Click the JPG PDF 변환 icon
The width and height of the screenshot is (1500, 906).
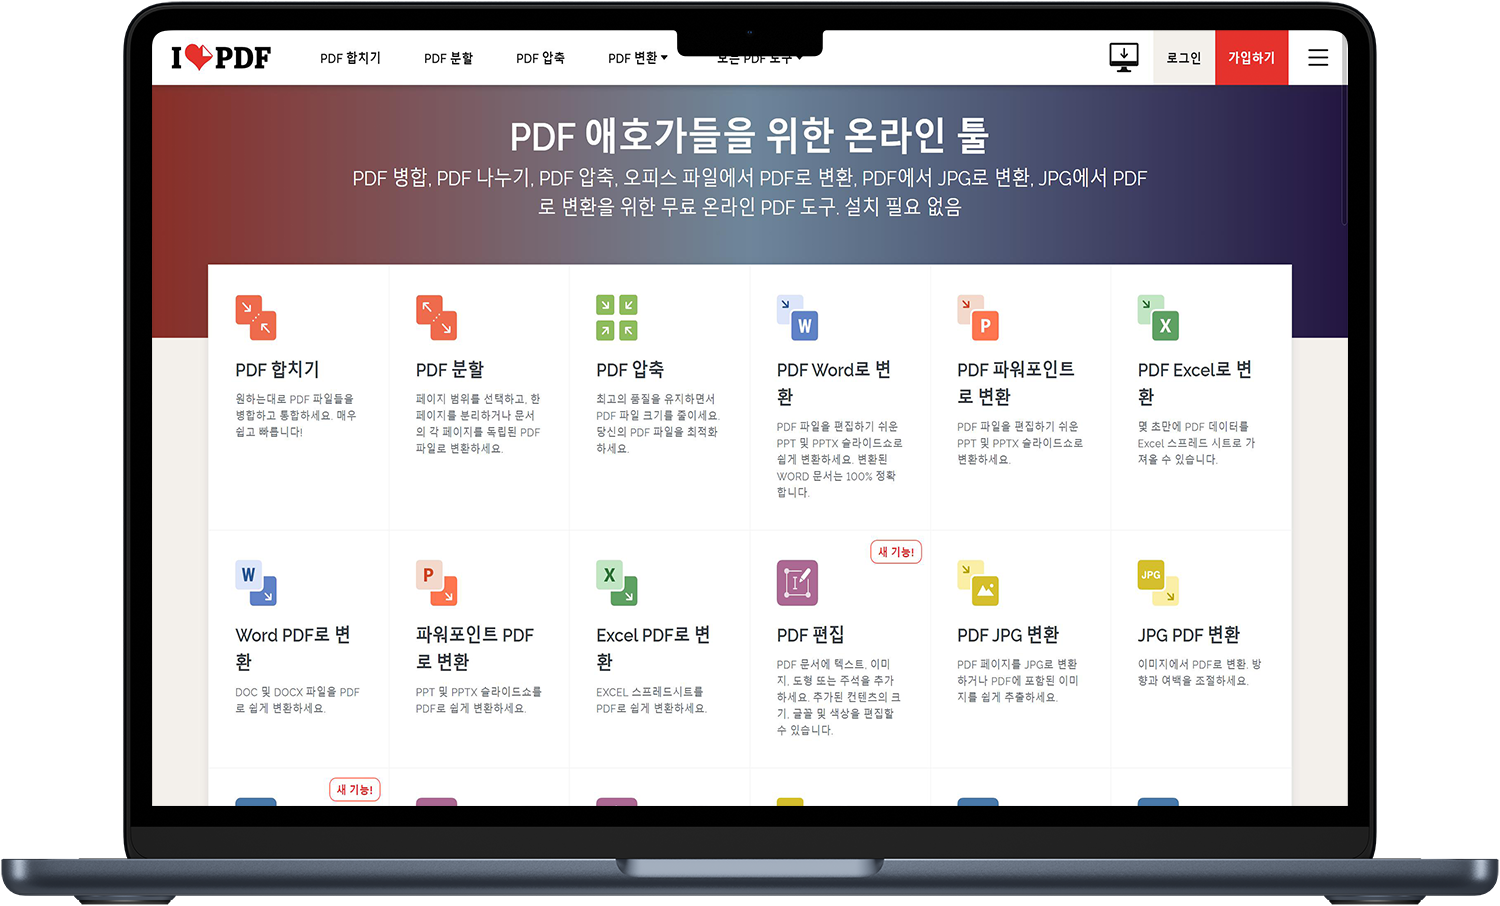pos(1158,583)
